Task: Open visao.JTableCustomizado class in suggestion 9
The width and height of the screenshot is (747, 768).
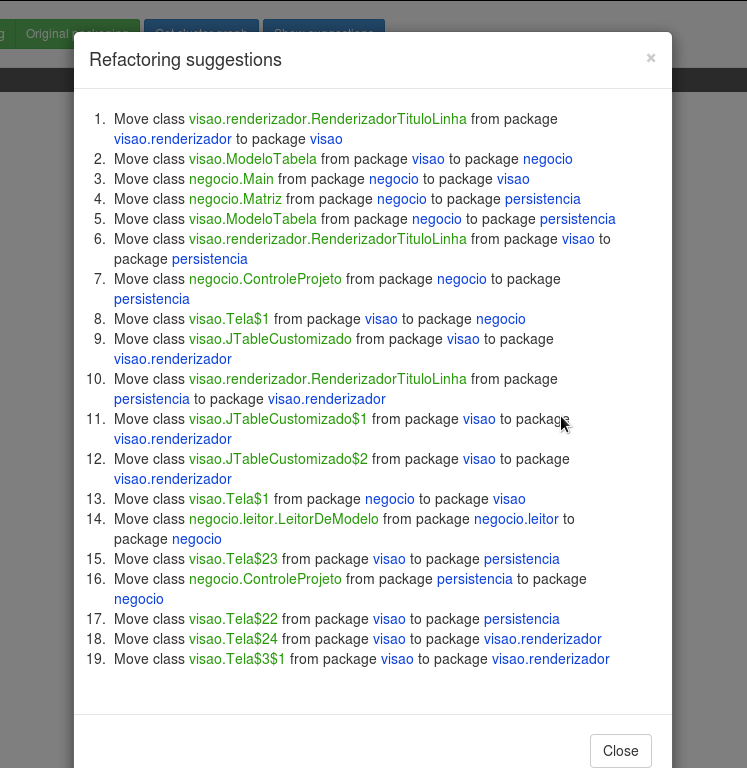Action: (270, 339)
